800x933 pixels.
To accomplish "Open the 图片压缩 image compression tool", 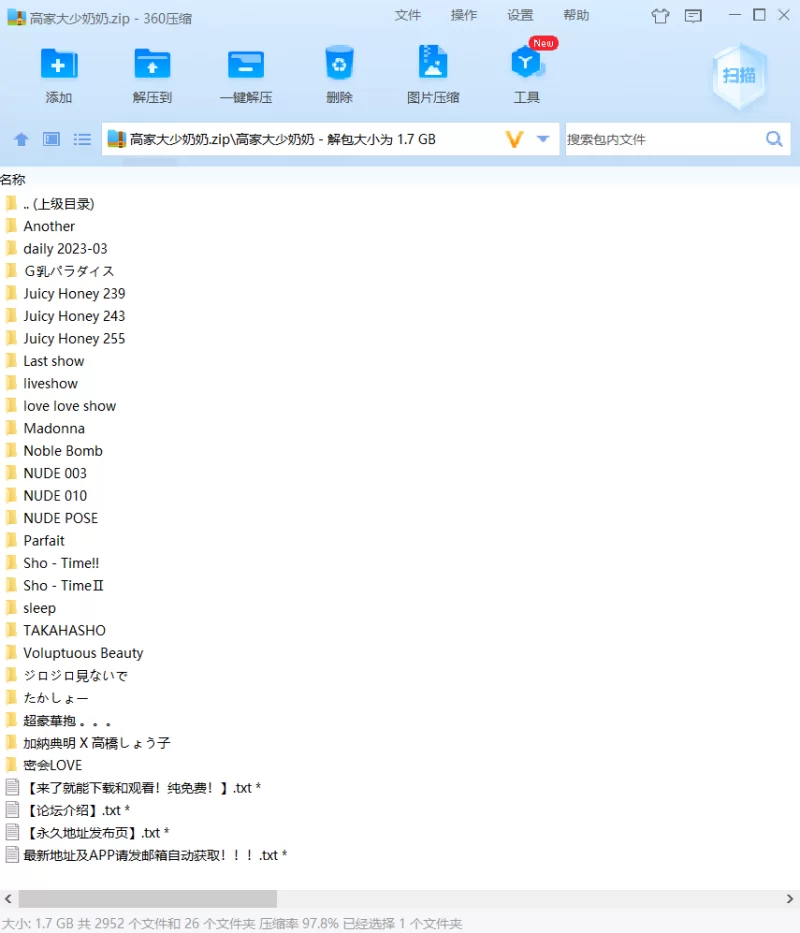I will click(x=433, y=62).
